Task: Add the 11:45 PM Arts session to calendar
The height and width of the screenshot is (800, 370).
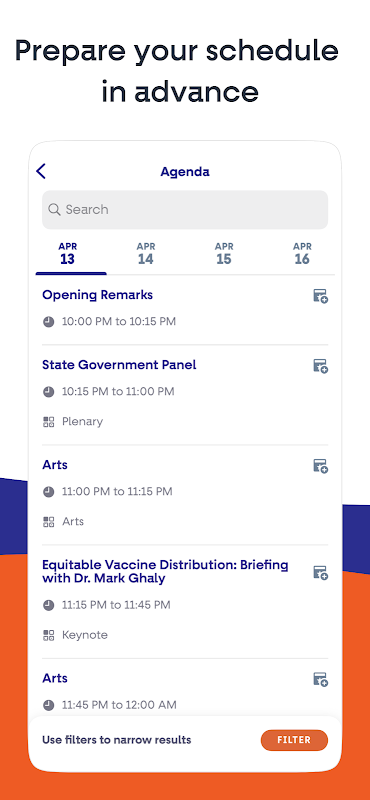Action: point(320,680)
